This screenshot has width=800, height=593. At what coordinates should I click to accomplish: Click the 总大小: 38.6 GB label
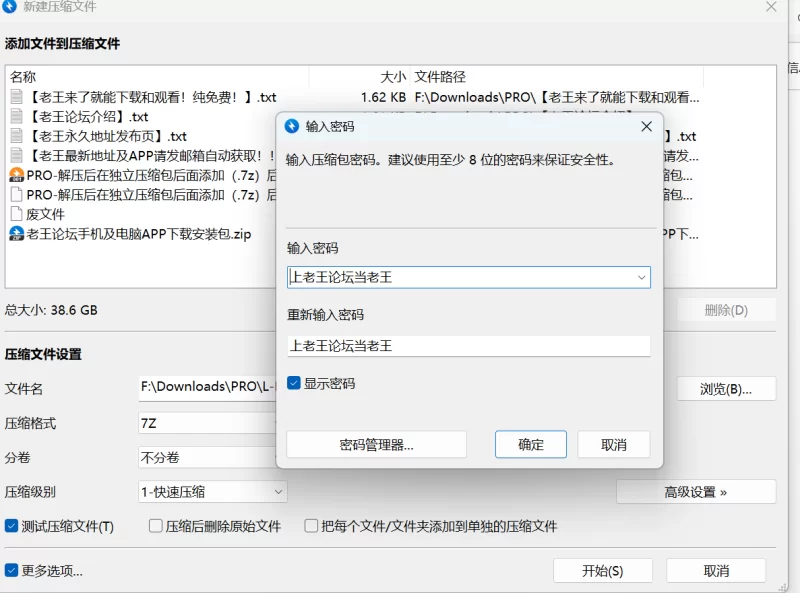point(51,310)
